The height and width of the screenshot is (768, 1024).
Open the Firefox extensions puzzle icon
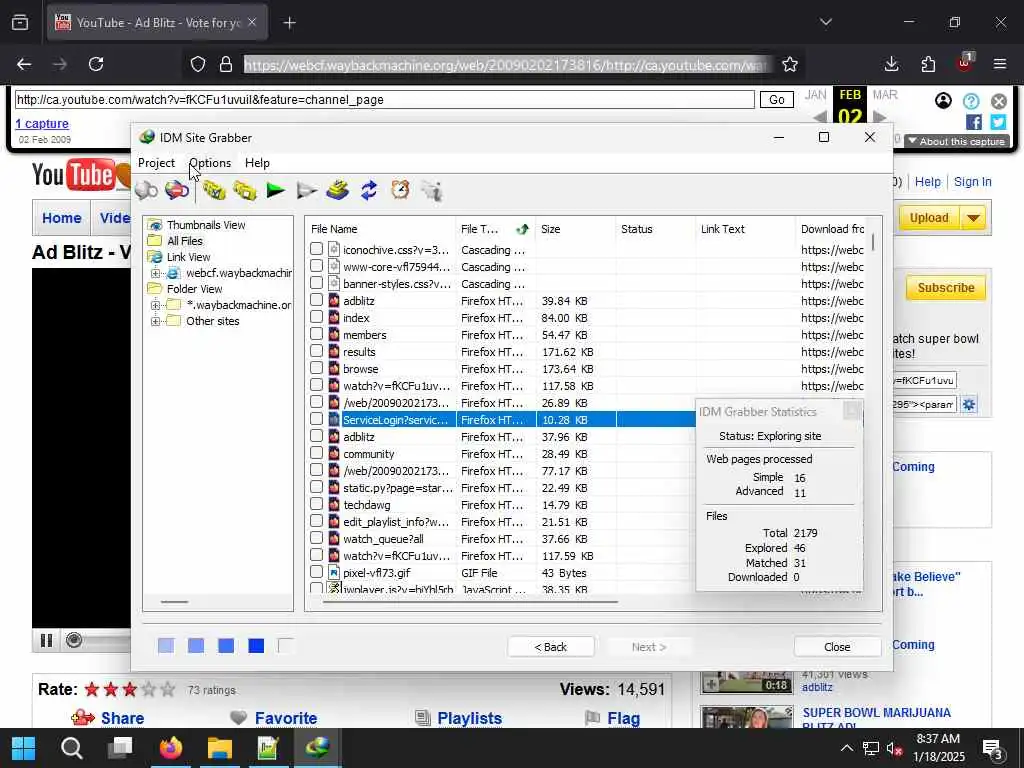pos(928,64)
